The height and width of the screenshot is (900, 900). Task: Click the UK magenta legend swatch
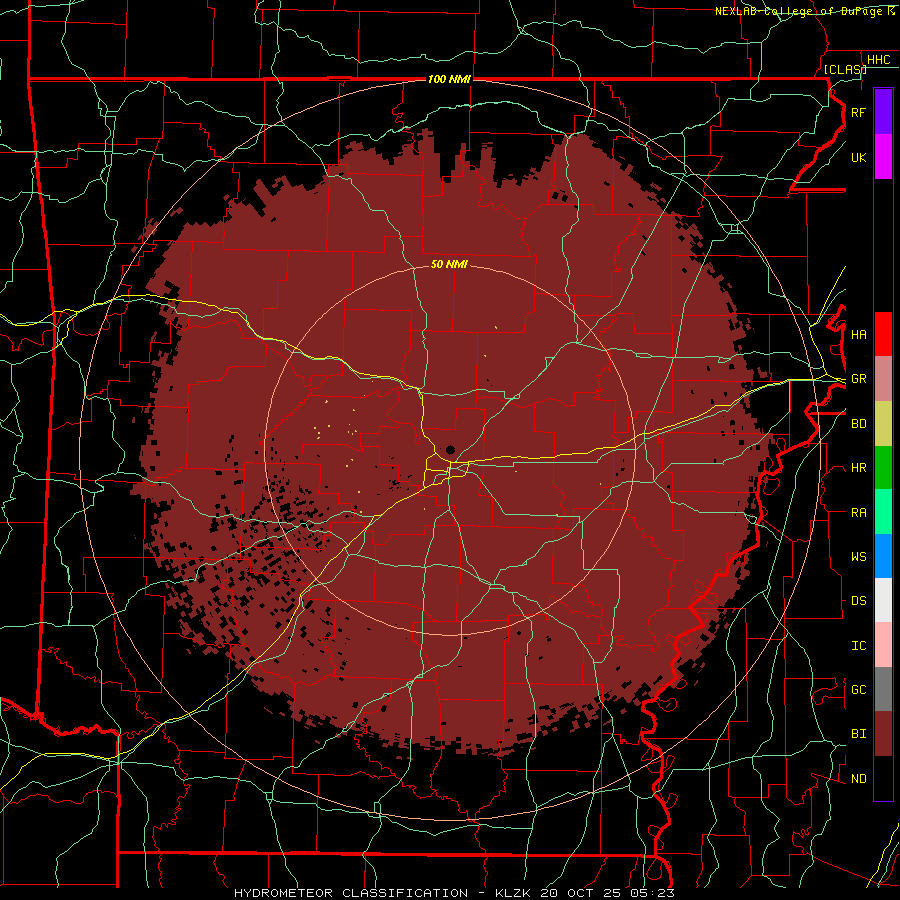click(883, 157)
